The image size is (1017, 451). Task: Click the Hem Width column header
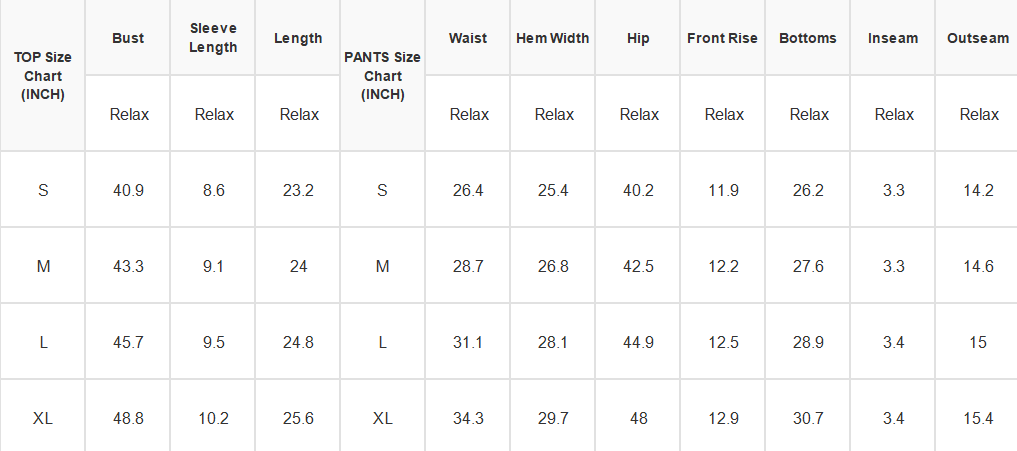click(553, 38)
